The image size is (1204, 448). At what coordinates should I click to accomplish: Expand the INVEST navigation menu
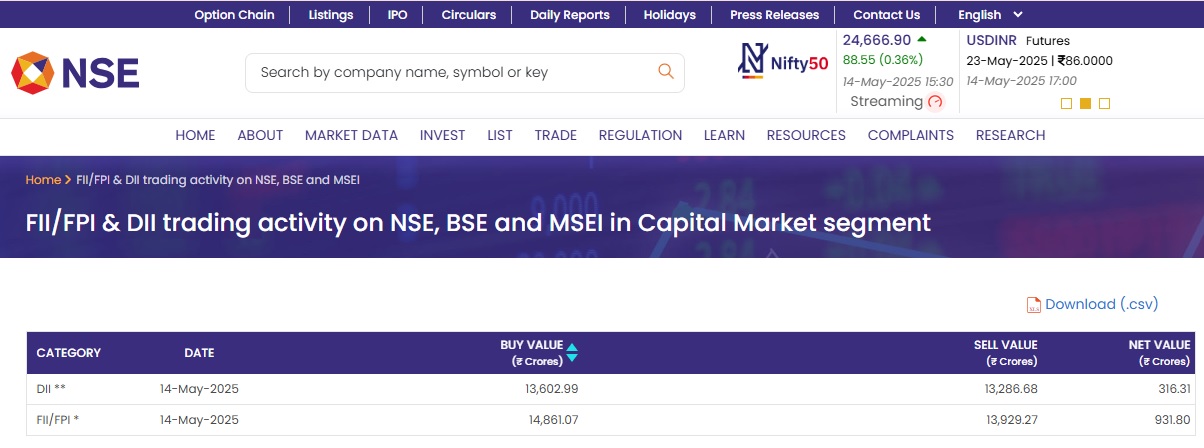coord(442,135)
